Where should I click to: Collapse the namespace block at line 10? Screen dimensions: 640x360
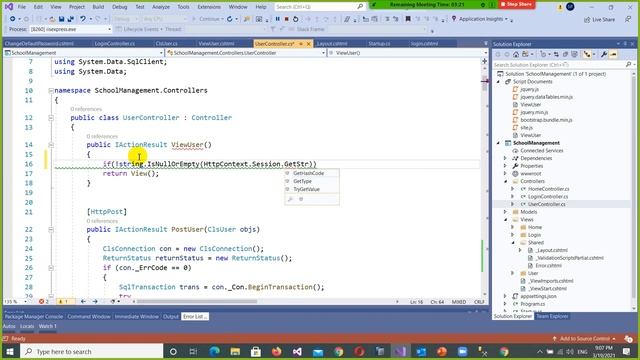coord(51,91)
